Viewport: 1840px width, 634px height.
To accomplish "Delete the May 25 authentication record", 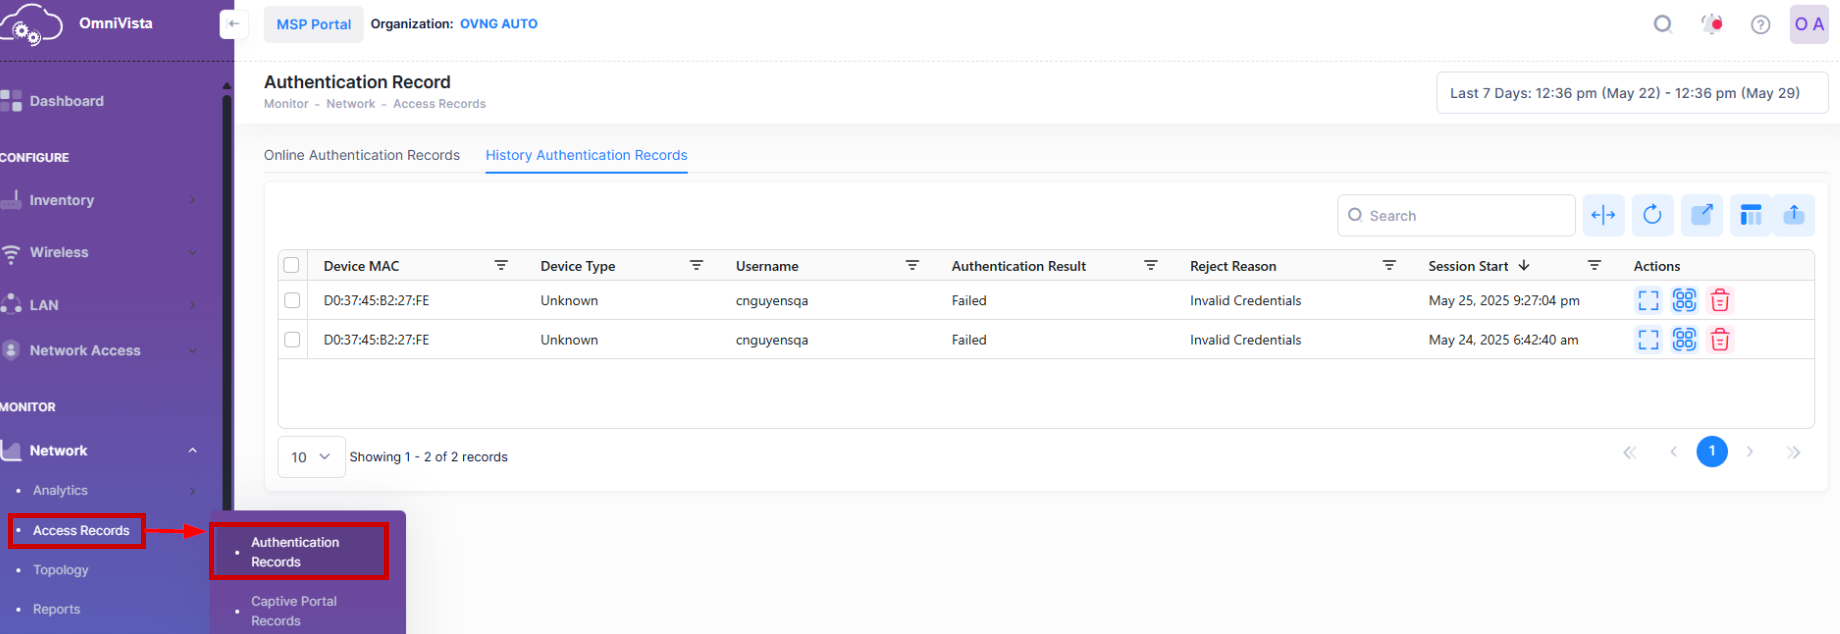I will pos(1720,300).
